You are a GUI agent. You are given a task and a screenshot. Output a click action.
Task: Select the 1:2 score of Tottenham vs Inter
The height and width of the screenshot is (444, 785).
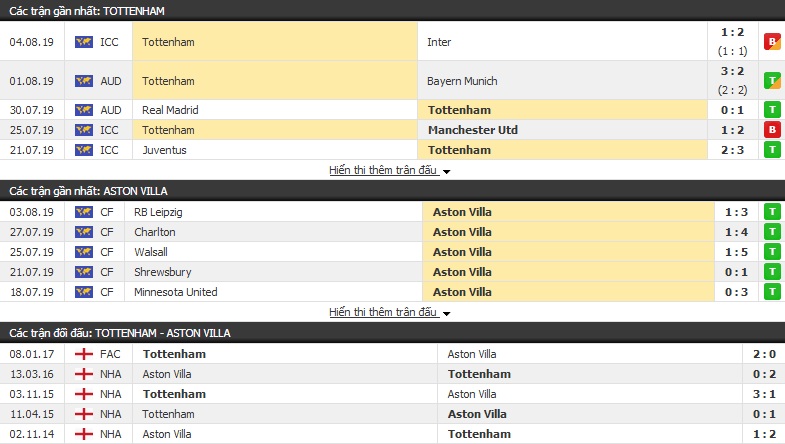coord(732,33)
